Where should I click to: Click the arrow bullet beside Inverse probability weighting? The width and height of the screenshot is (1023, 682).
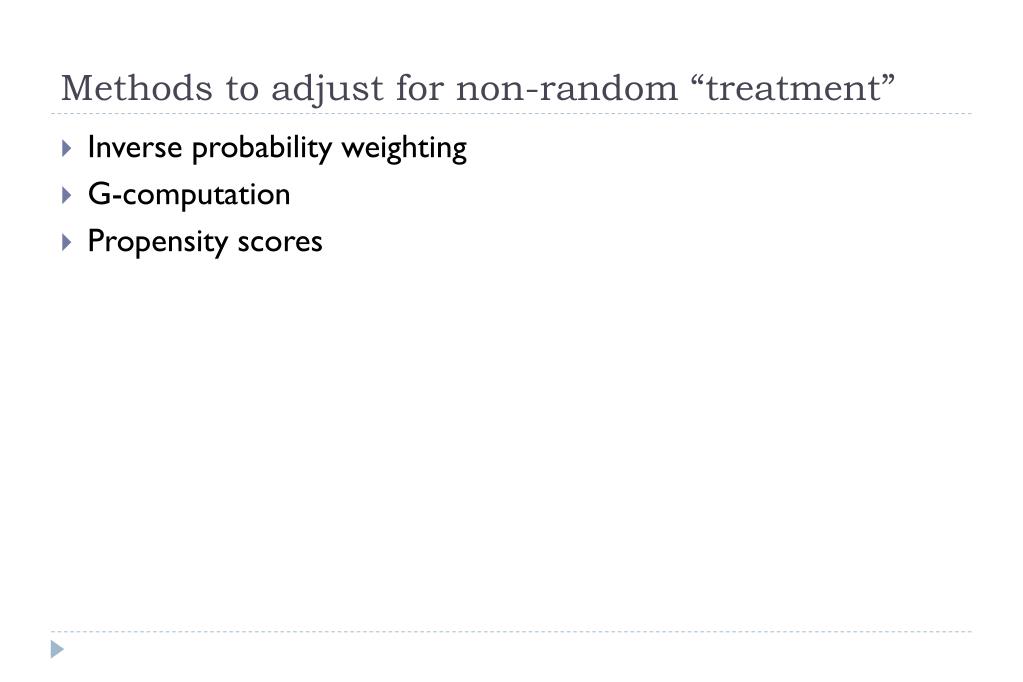67,148
